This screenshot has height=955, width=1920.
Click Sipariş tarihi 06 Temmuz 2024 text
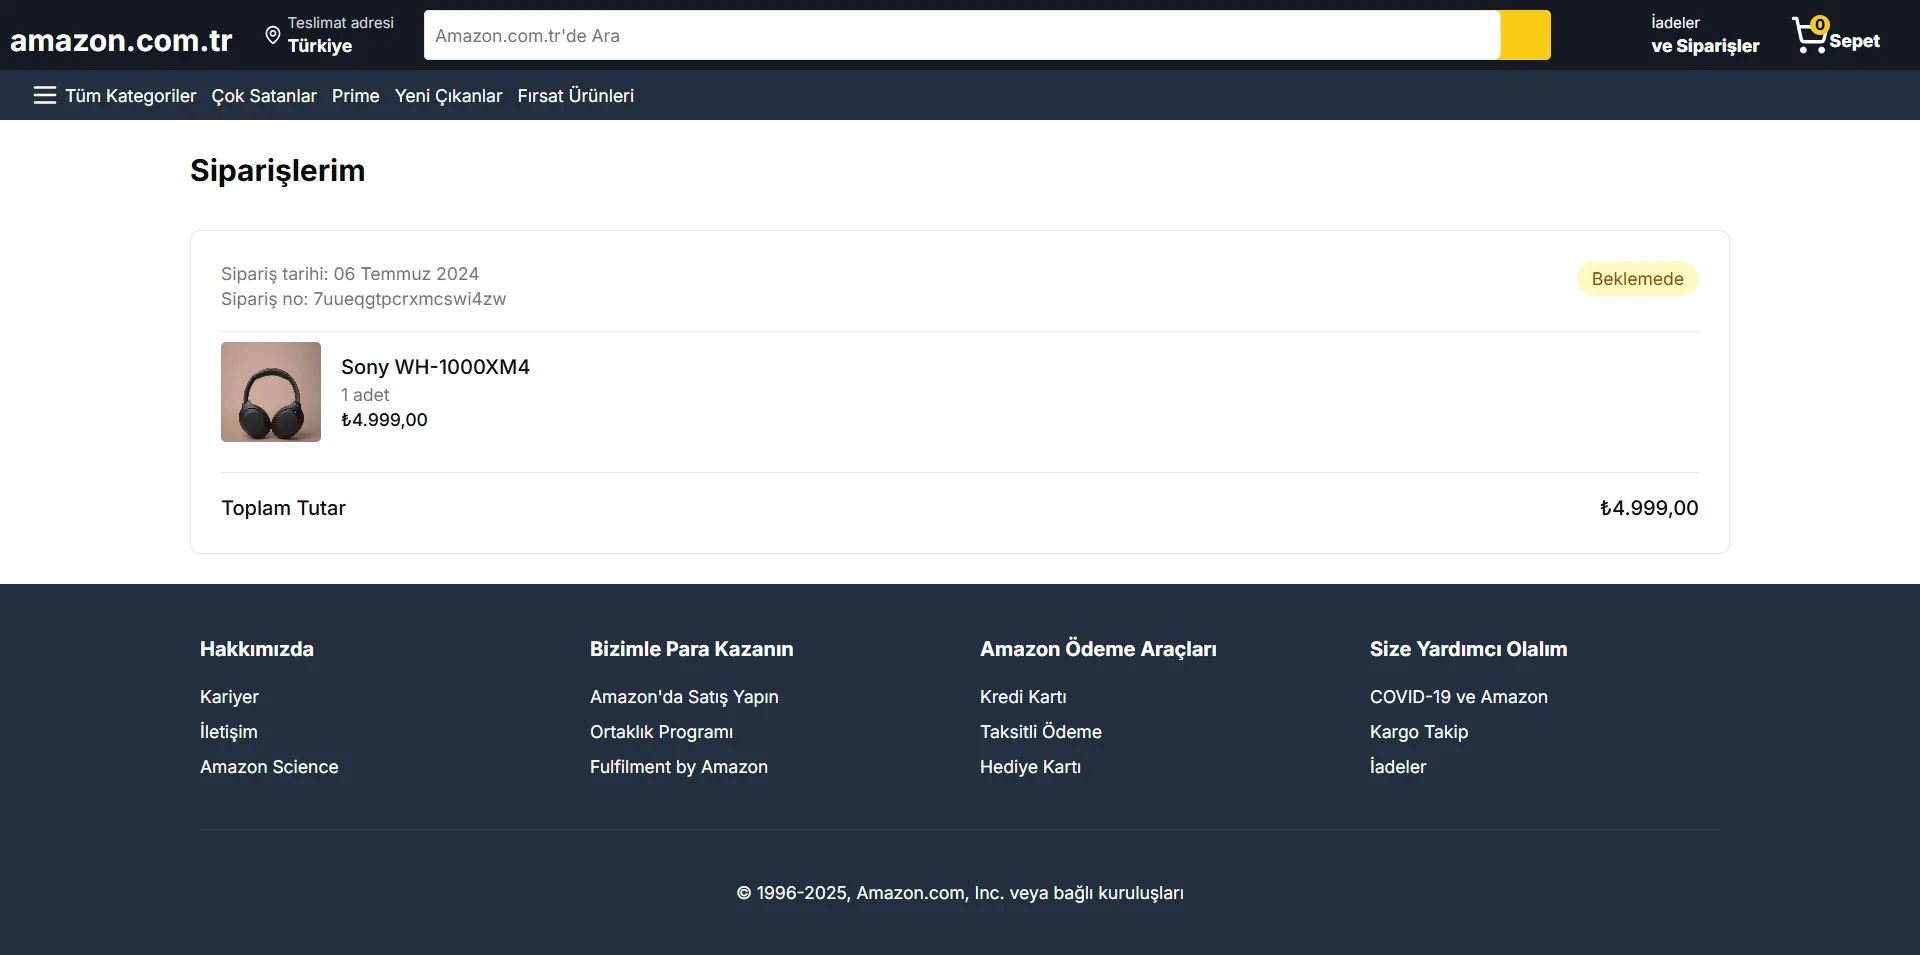click(x=350, y=274)
